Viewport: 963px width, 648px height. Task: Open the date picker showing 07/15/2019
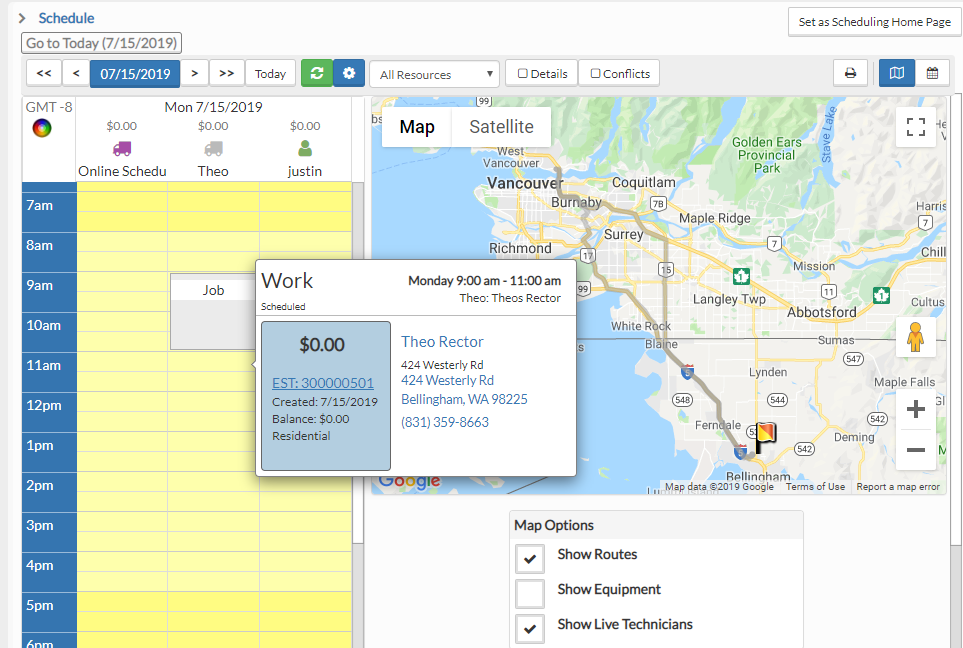pos(134,72)
